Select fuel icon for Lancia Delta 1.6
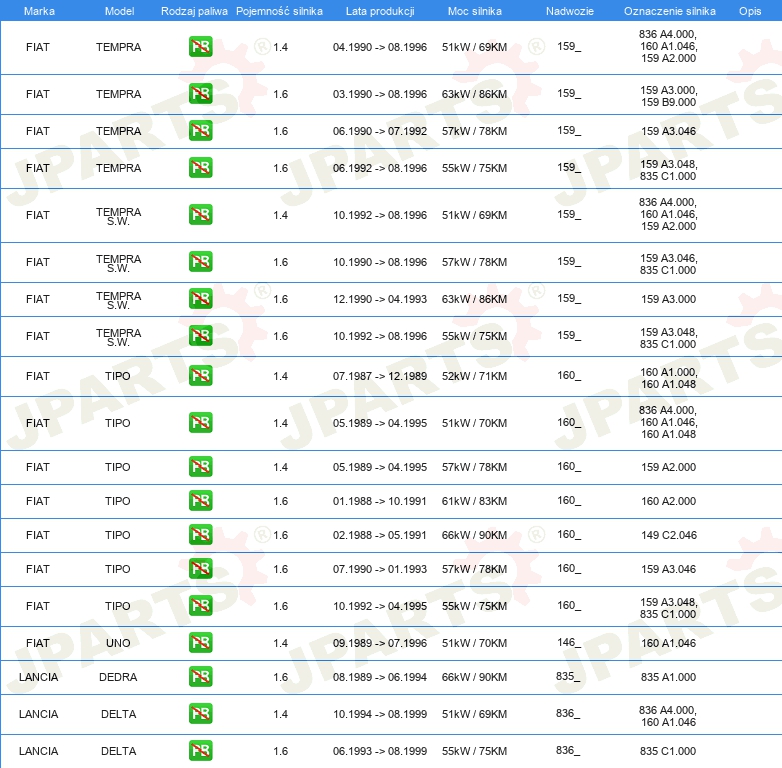This screenshot has width=782, height=768. [200, 751]
